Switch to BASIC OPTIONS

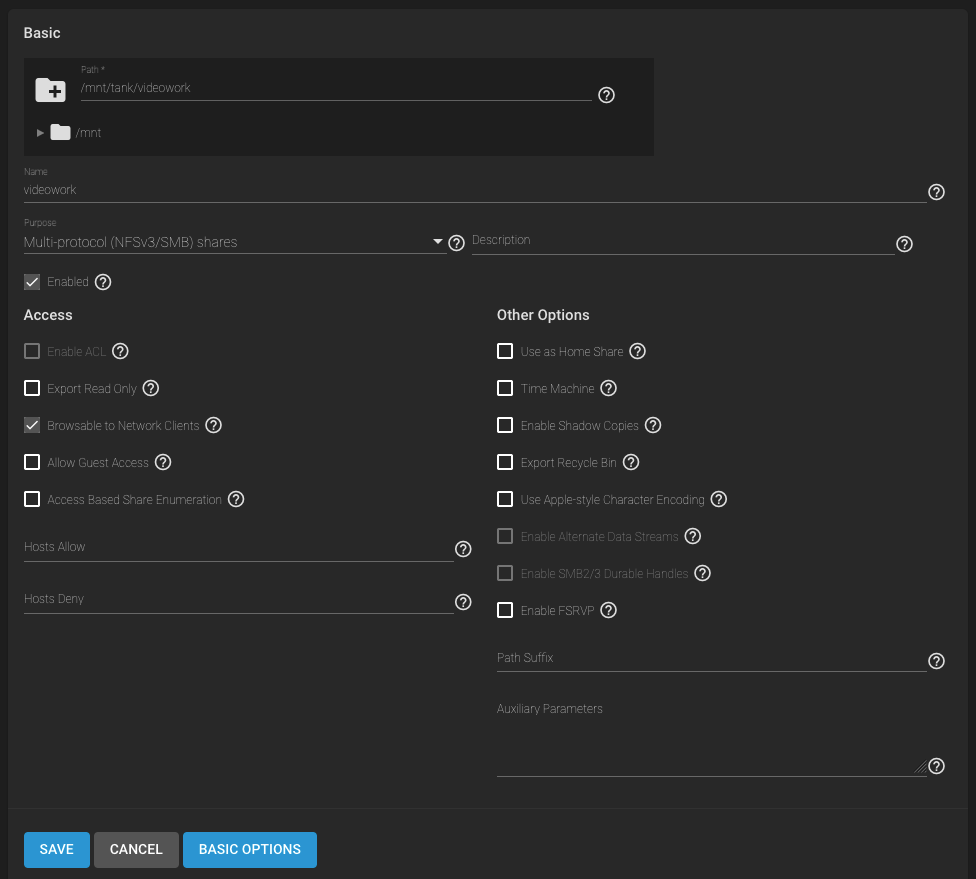250,850
